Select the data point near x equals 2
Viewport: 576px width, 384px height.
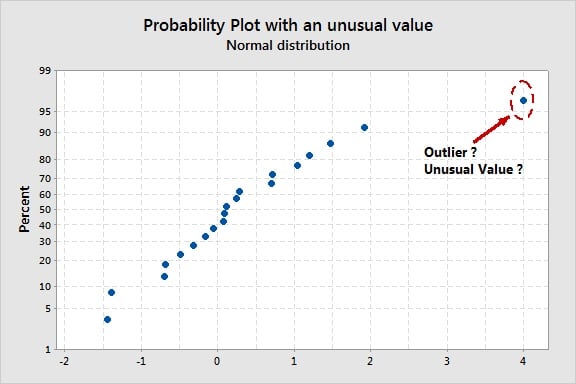(x=364, y=128)
